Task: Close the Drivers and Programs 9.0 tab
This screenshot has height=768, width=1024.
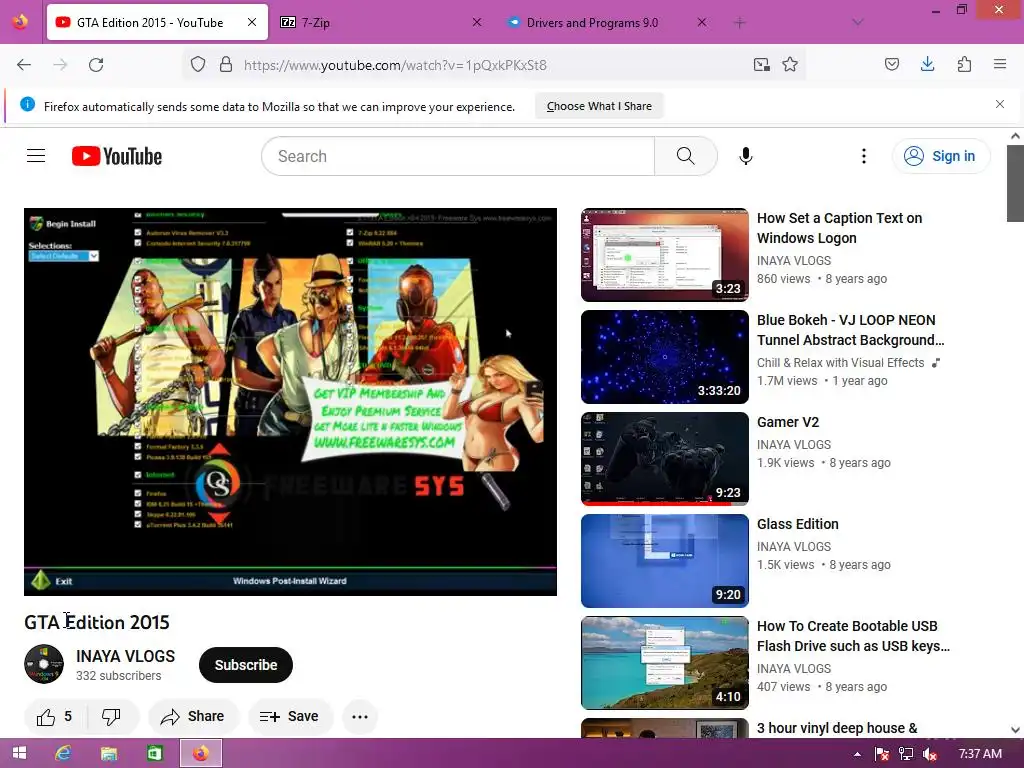Action: tap(701, 22)
